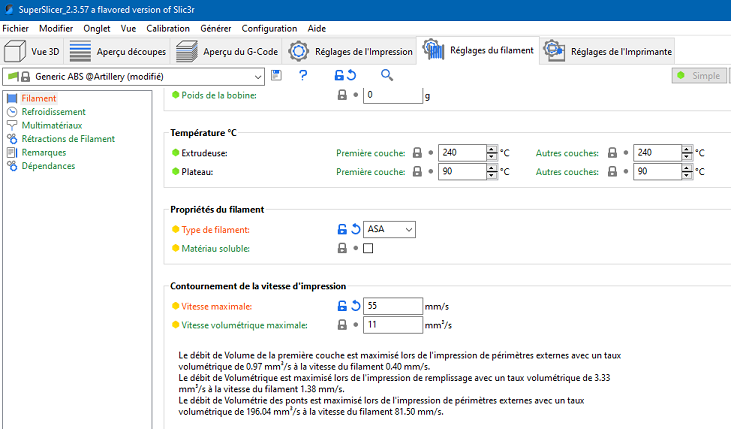
Task: Switch to Aperçu découpes tab
Action: [118, 51]
